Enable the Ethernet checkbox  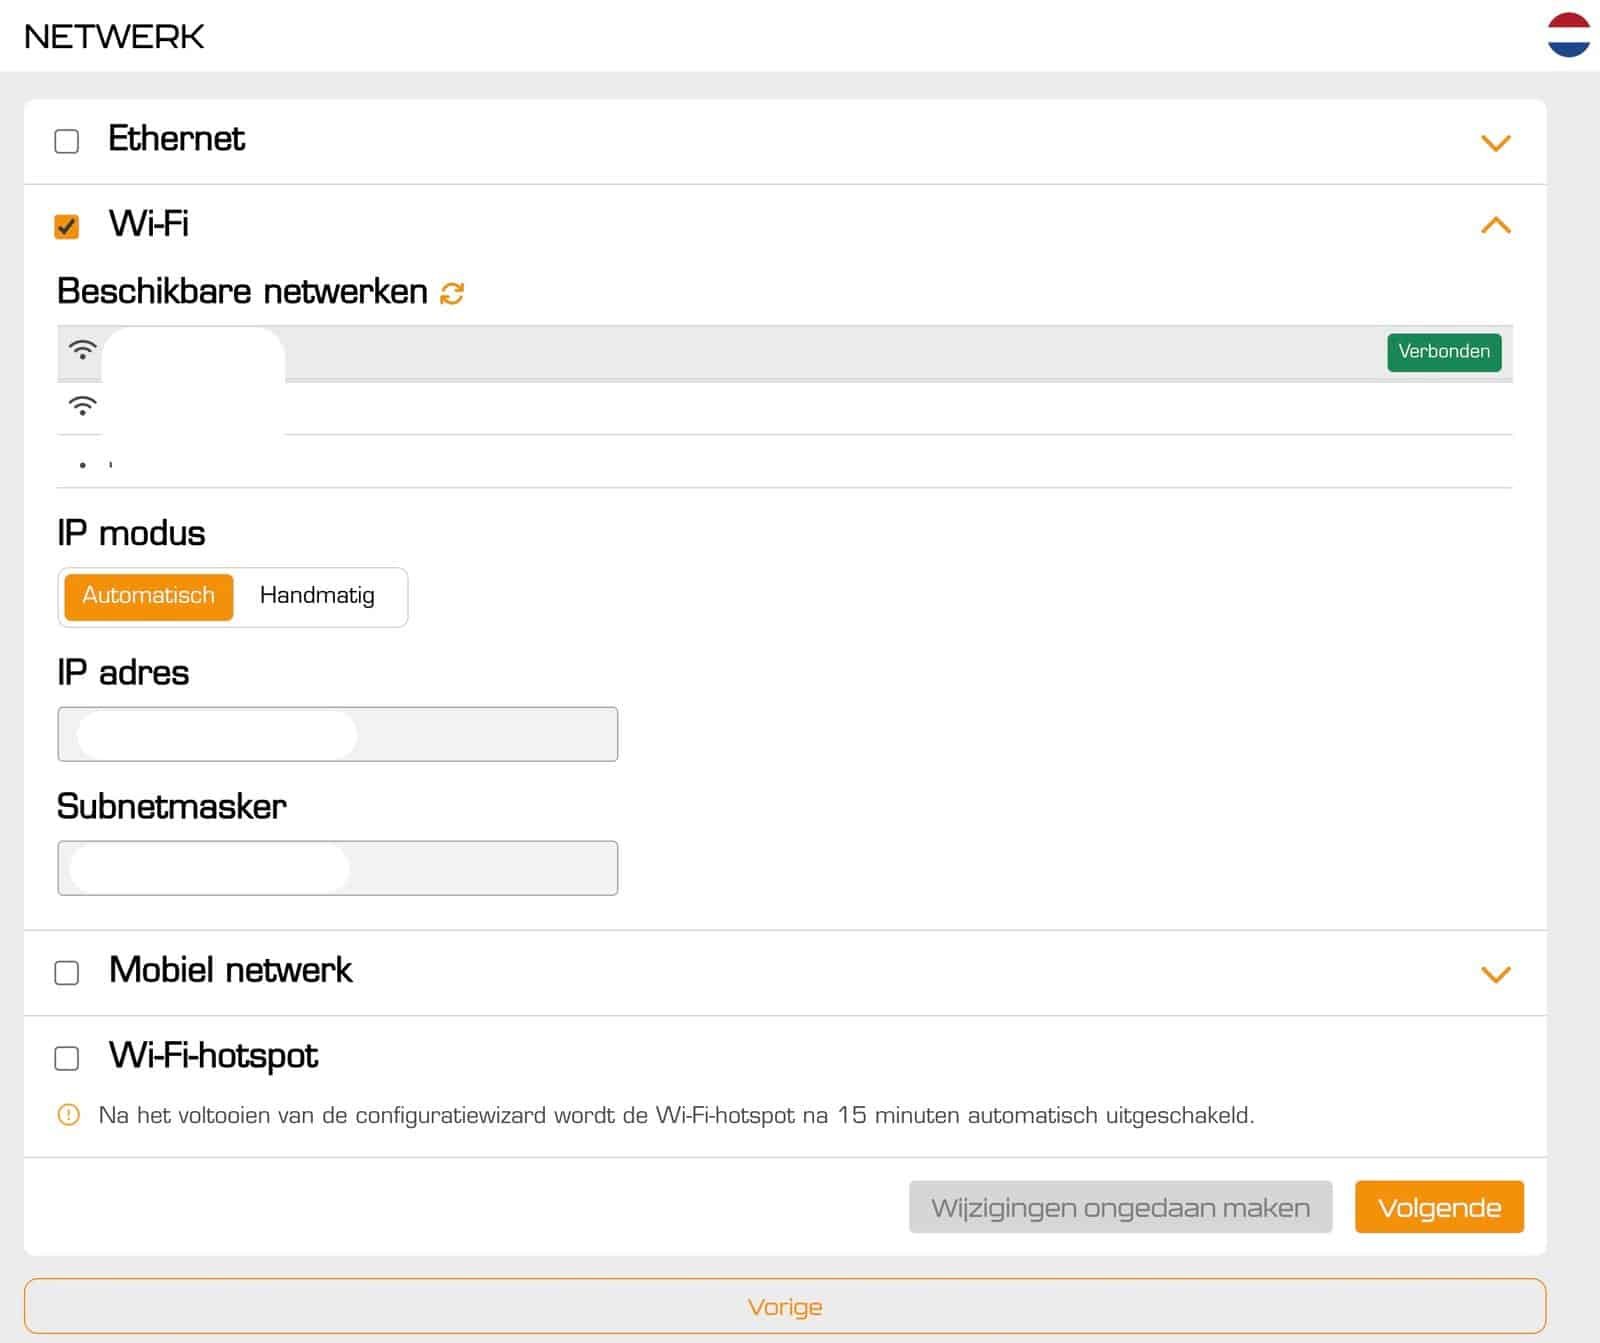[x=67, y=141]
